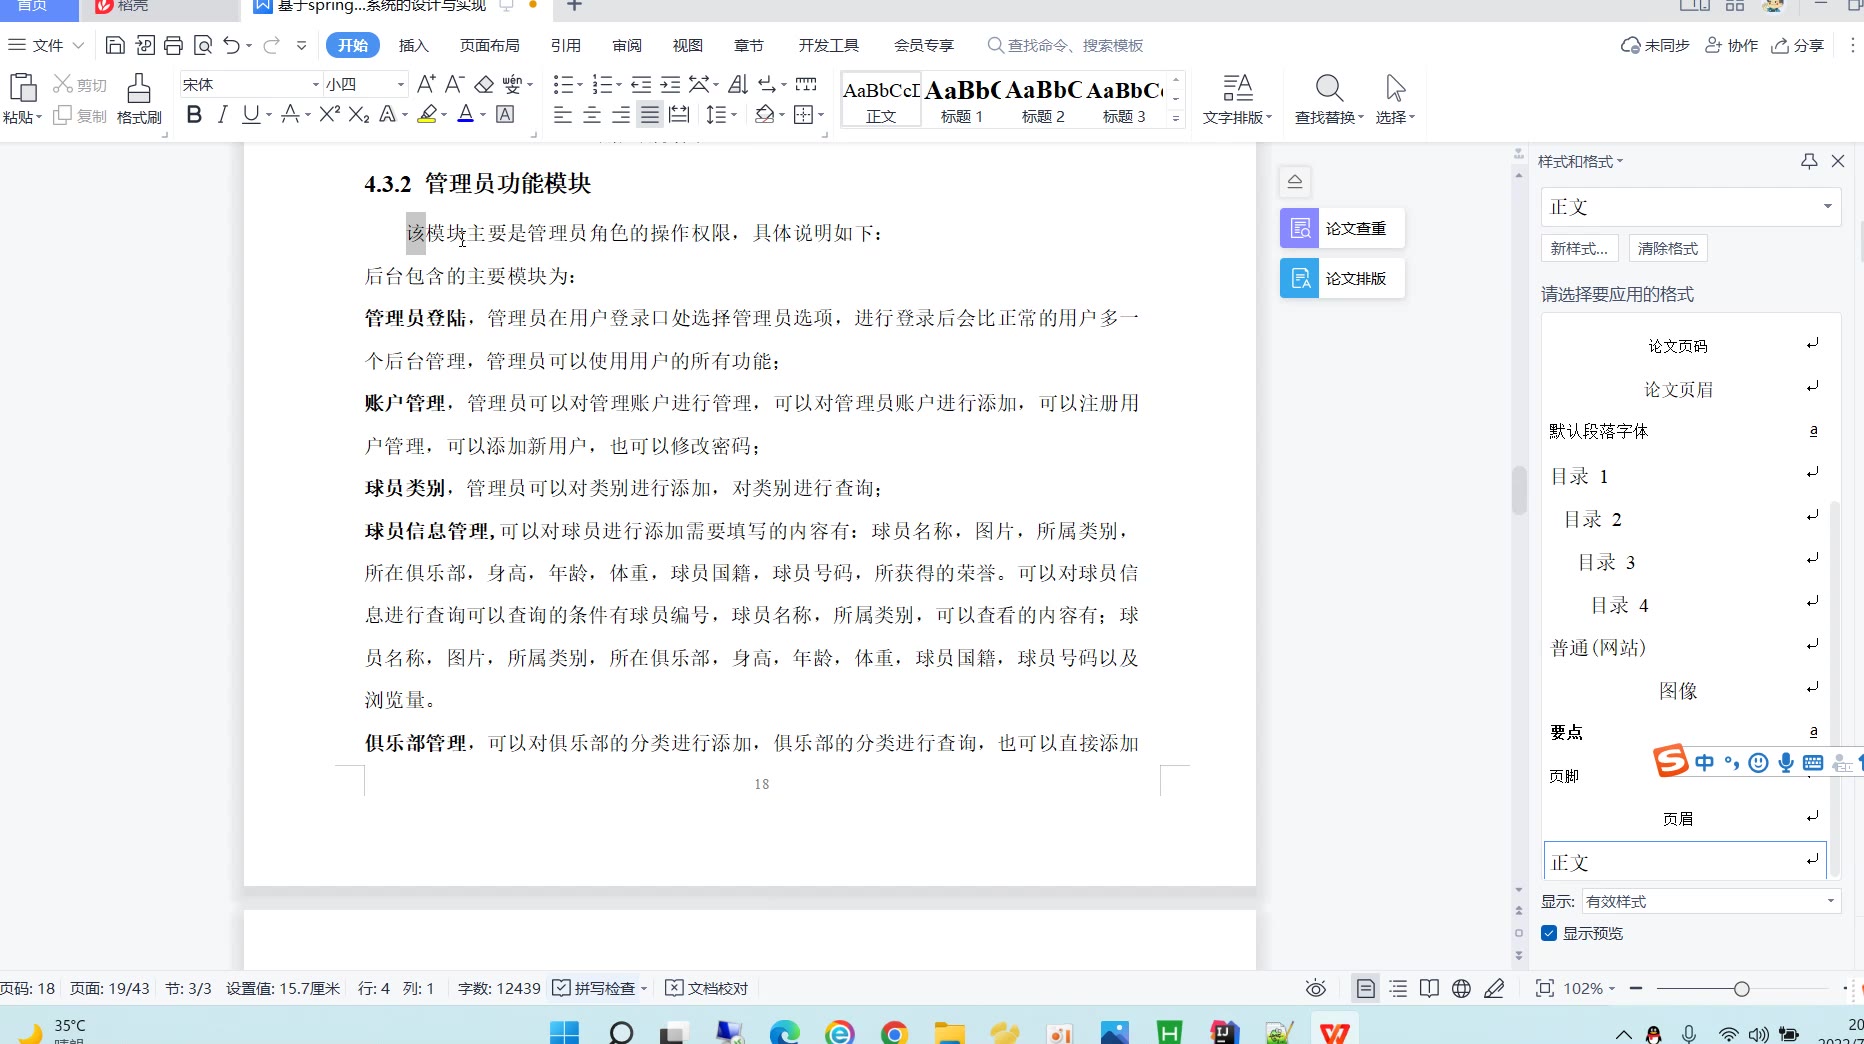Zoom out with the minus button
This screenshot has width=1864, height=1044.
point(1636,989)
